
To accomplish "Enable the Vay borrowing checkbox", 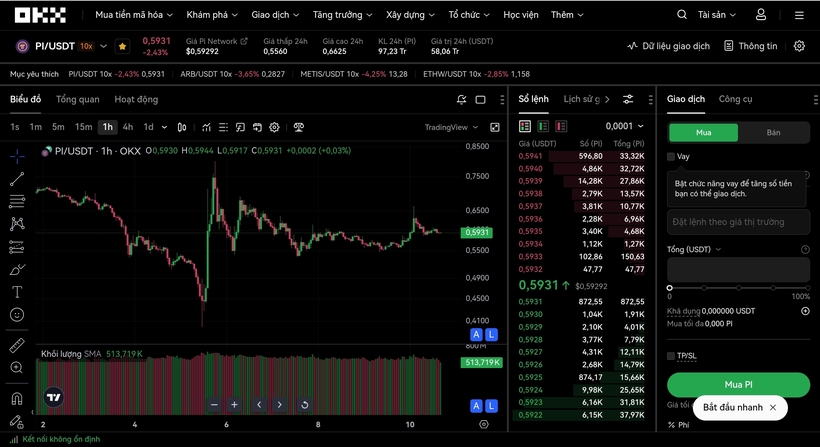I will [671, 156].
